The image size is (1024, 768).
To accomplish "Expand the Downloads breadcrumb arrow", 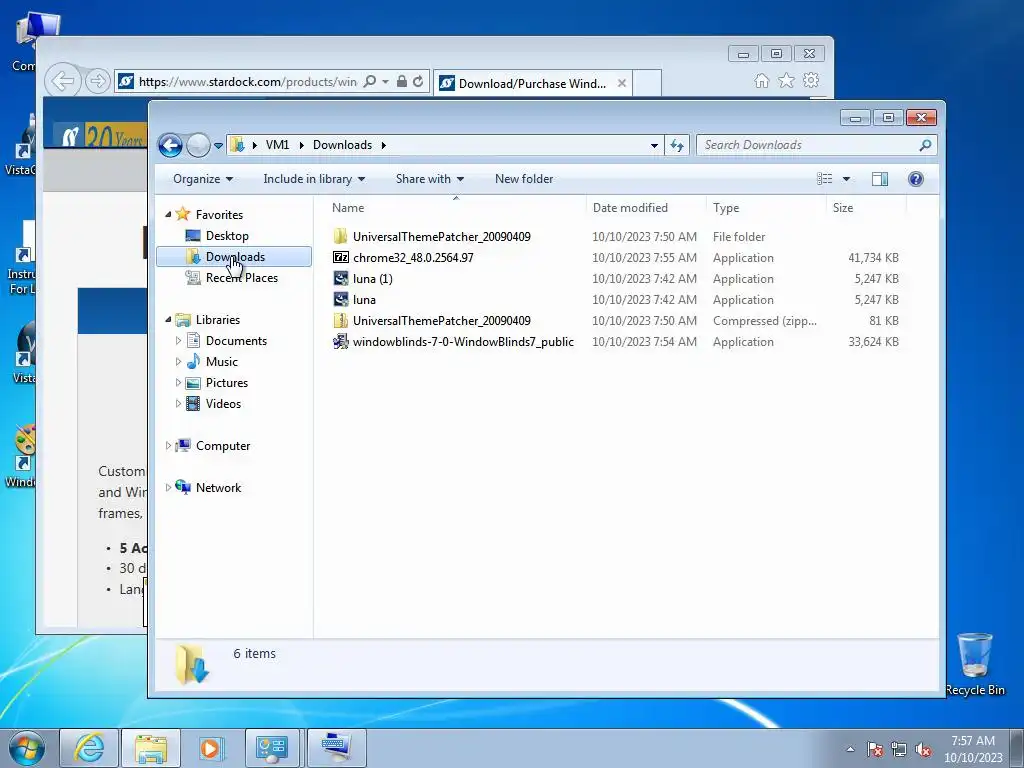I will [x=383, y=145].
